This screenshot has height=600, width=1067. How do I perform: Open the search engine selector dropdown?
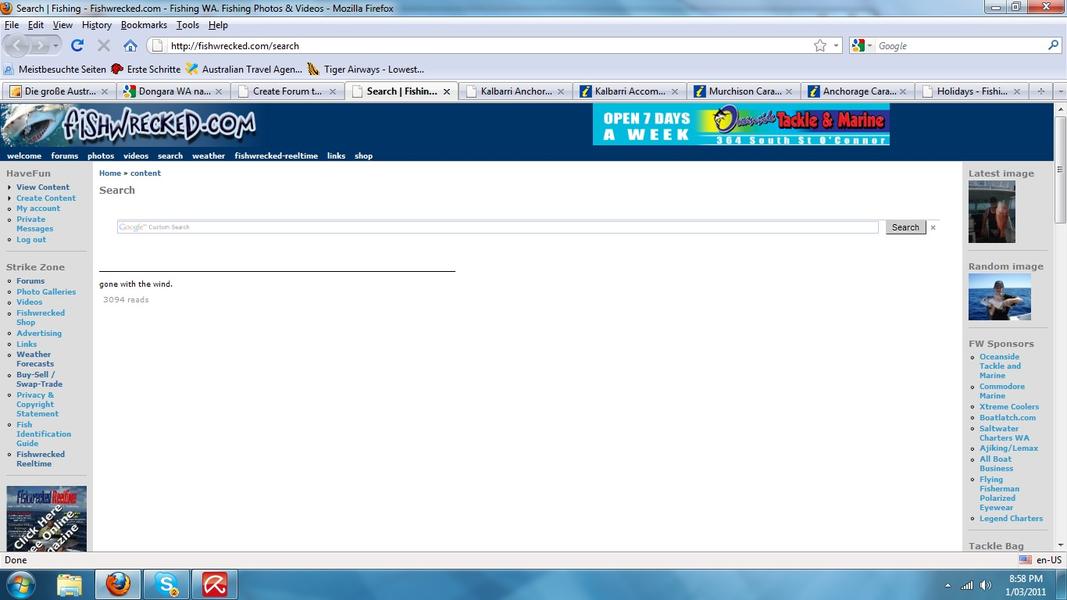tap(862, 46)
